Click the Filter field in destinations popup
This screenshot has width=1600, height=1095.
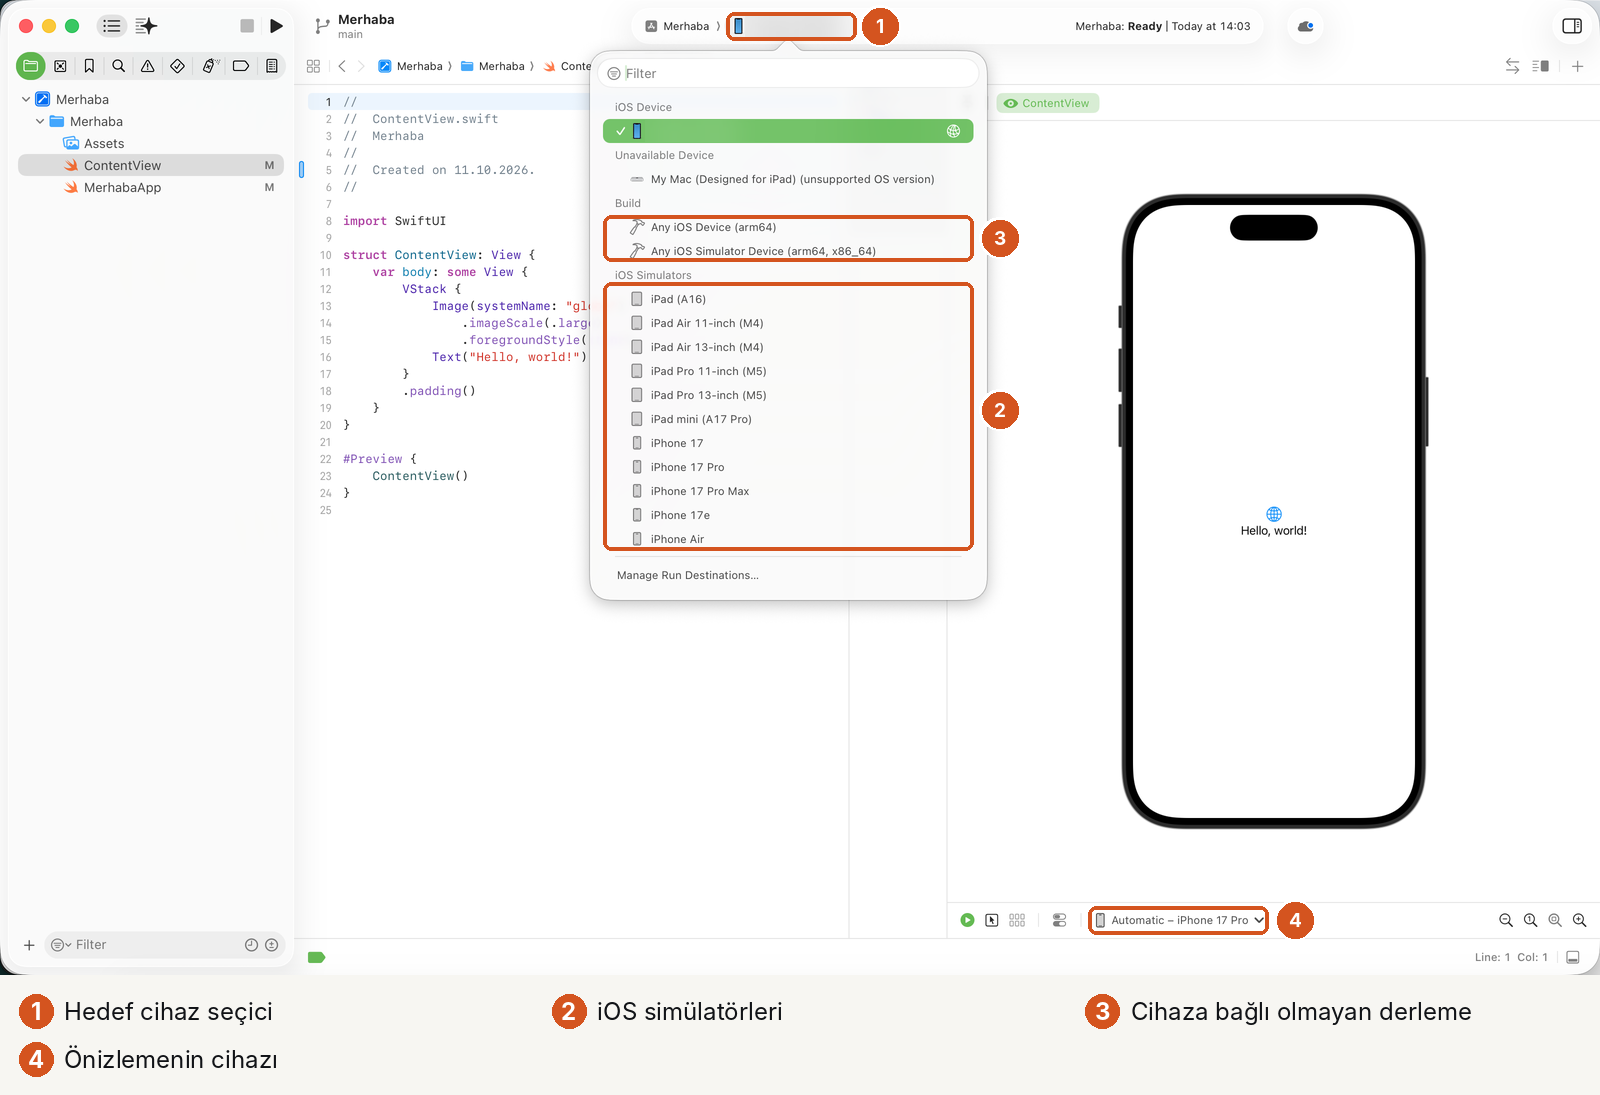click(788, 73)
